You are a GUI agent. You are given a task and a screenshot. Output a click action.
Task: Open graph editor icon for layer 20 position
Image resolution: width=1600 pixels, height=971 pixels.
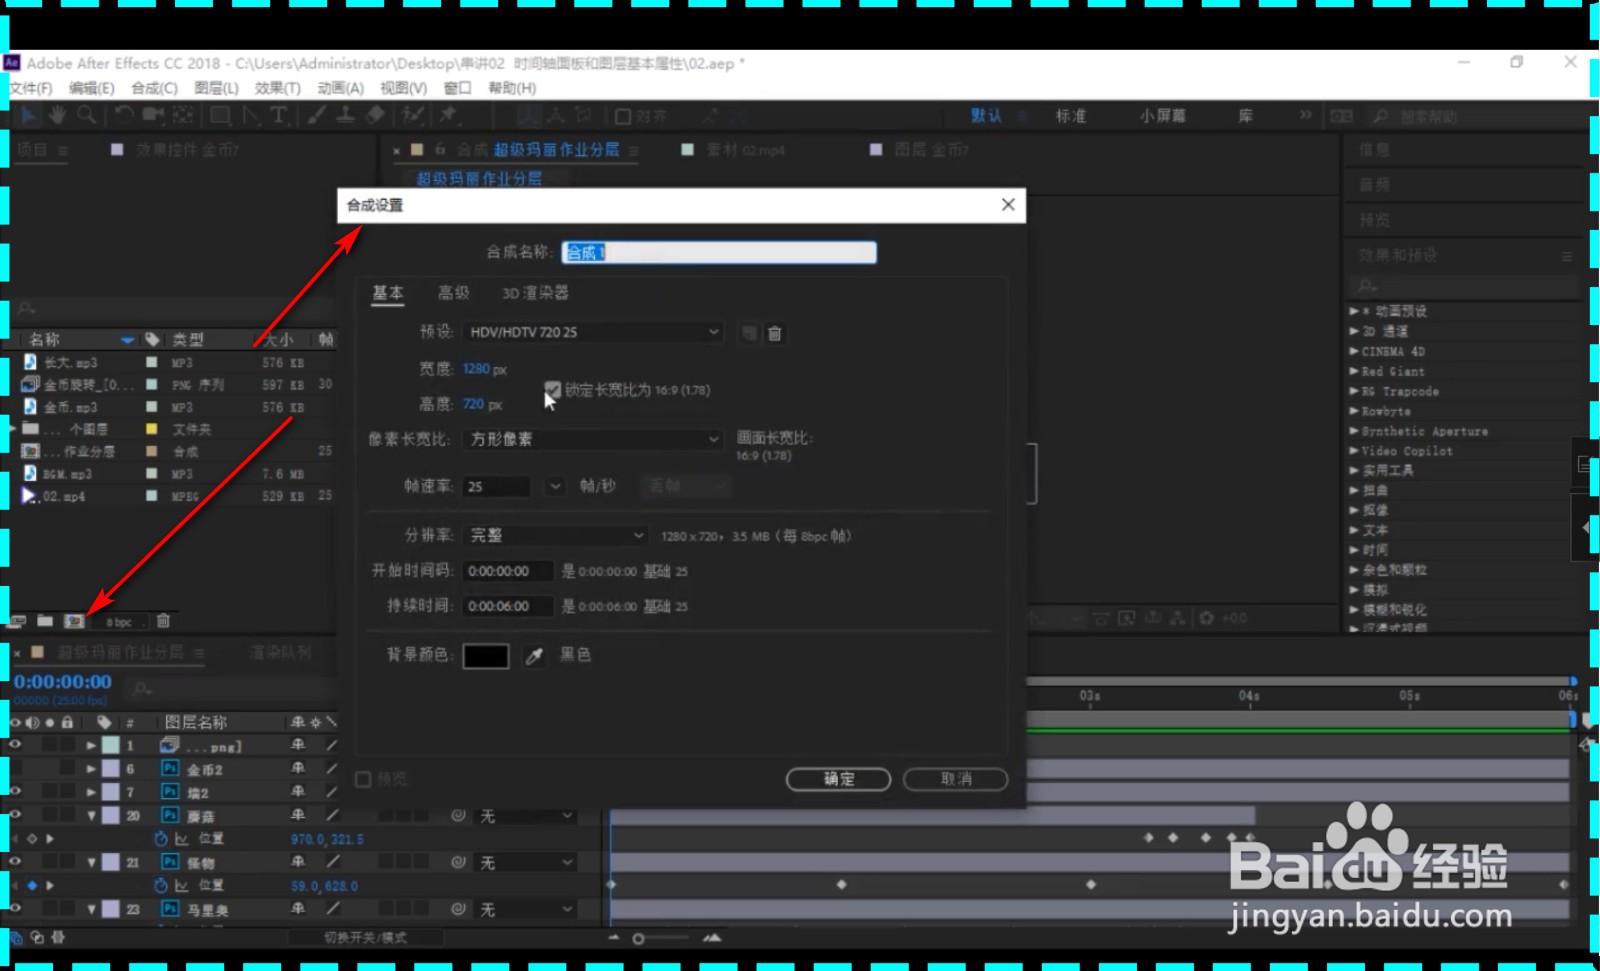182,839
